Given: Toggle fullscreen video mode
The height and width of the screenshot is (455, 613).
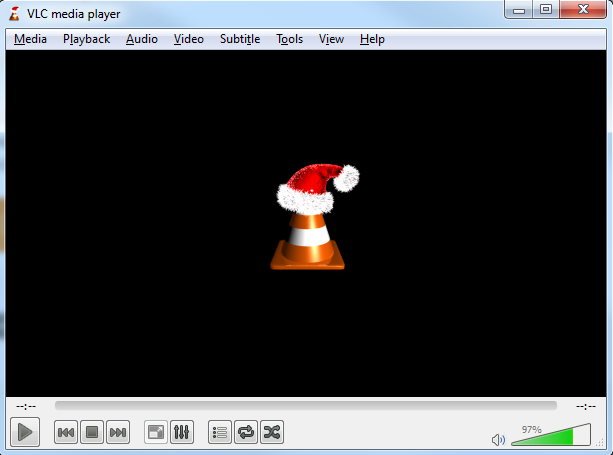Looking at the screenshot, I should [x=156, y=432].
